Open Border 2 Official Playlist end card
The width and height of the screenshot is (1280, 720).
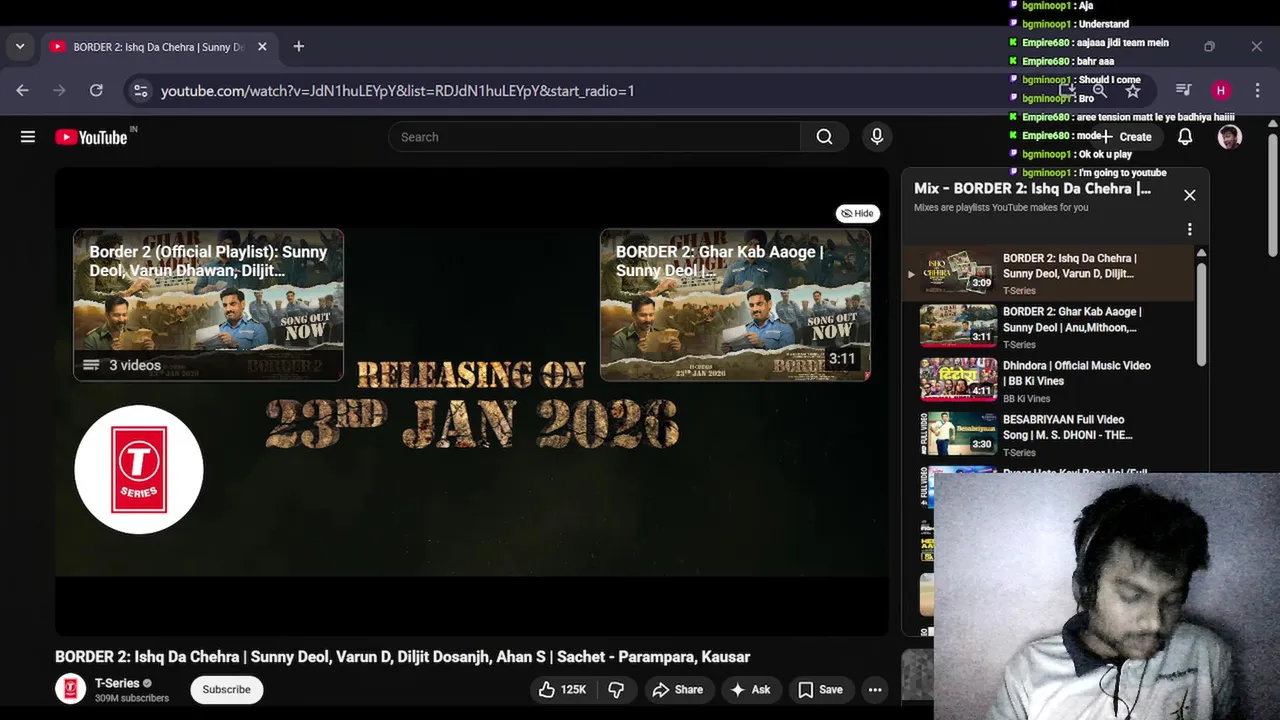208,305
